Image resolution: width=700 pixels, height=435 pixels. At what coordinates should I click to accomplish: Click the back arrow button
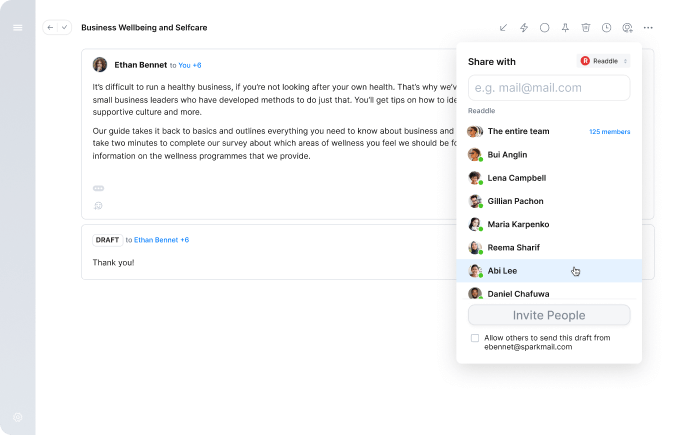pyautogui.click(x=50, y=28)
